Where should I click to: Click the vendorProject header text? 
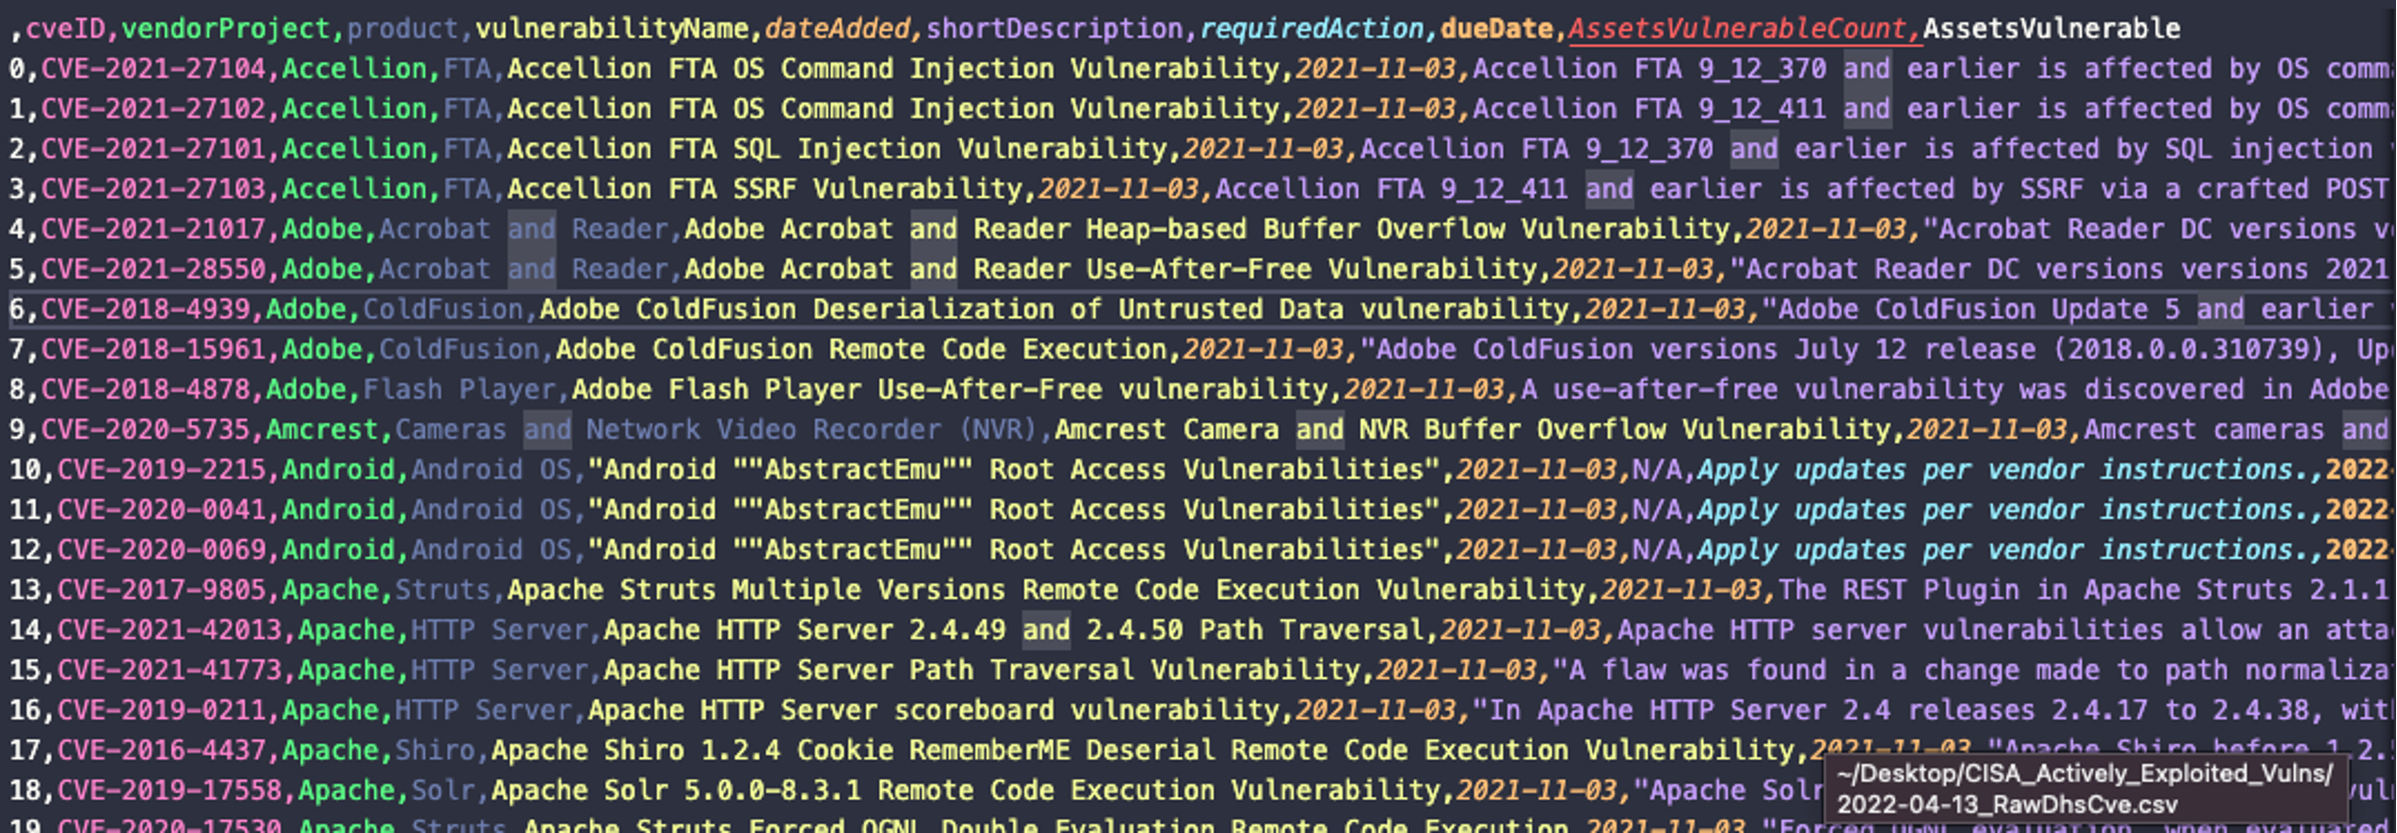pos(226,29)
